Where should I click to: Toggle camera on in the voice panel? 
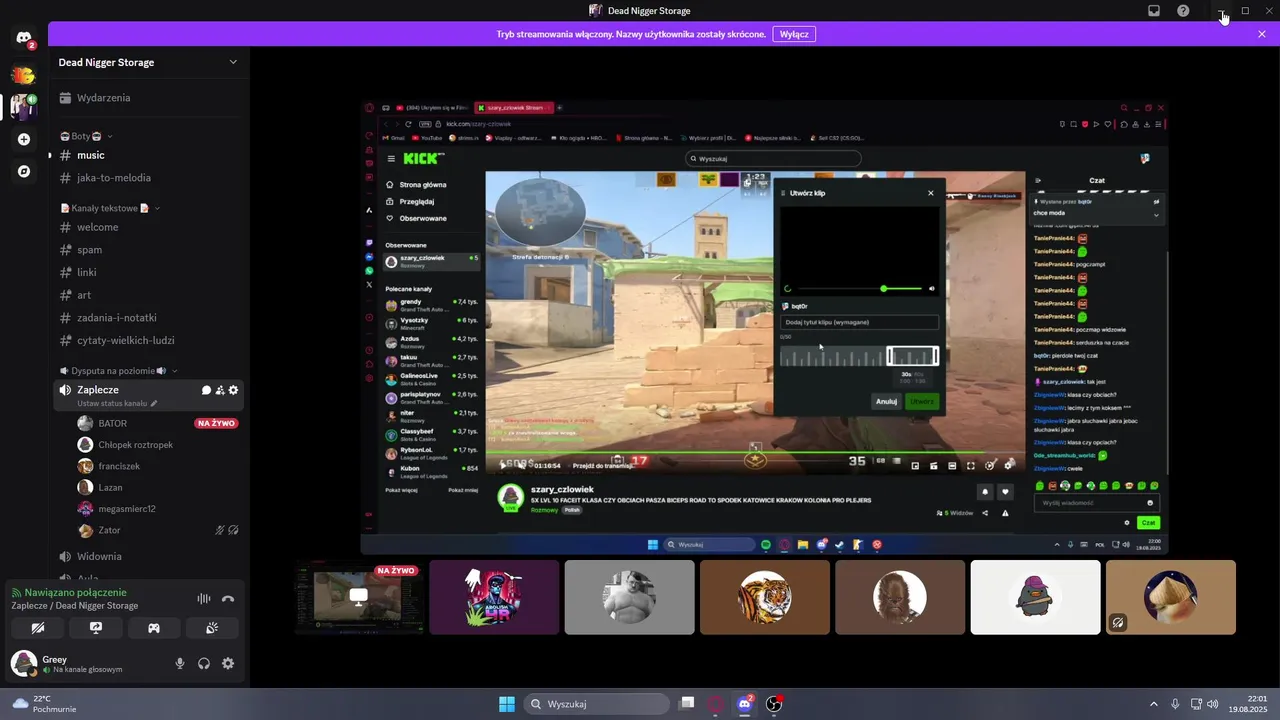[38, 628]
